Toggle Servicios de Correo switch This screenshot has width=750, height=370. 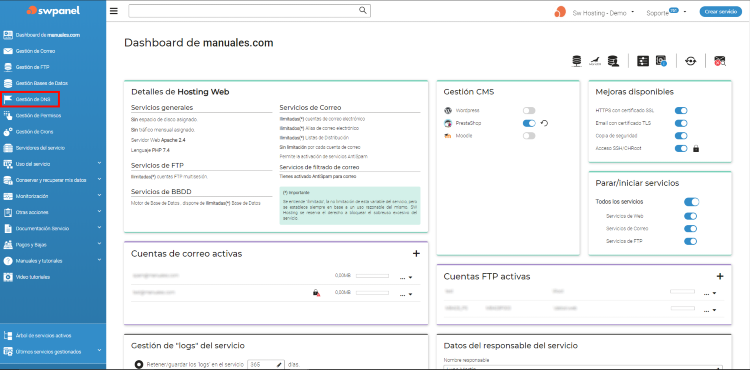(x=691, y=229)
